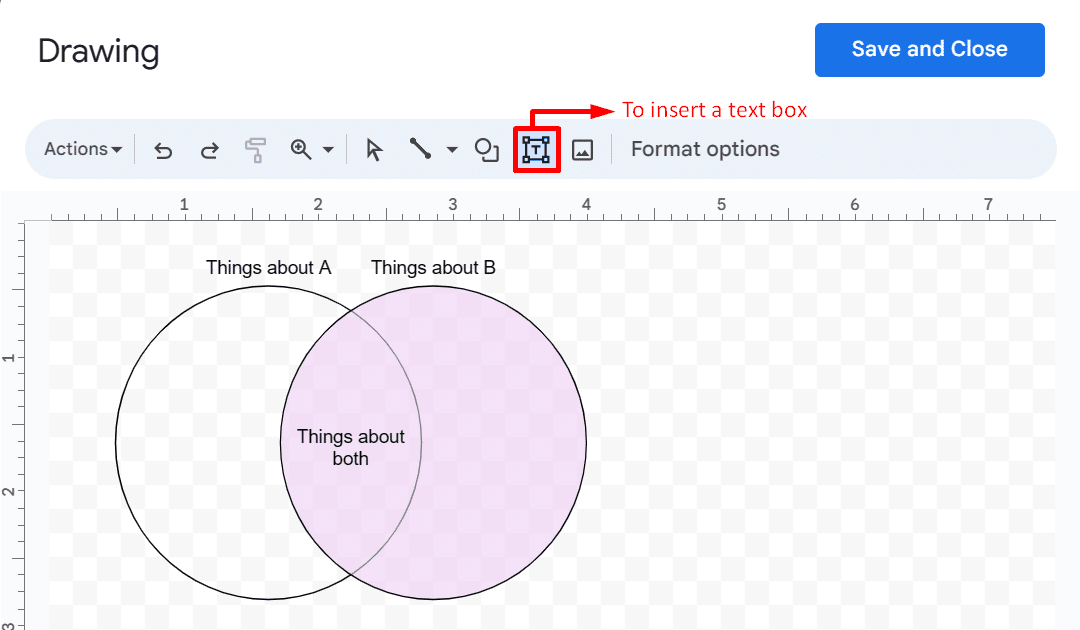Select the Things about both text

click(350, 447)
